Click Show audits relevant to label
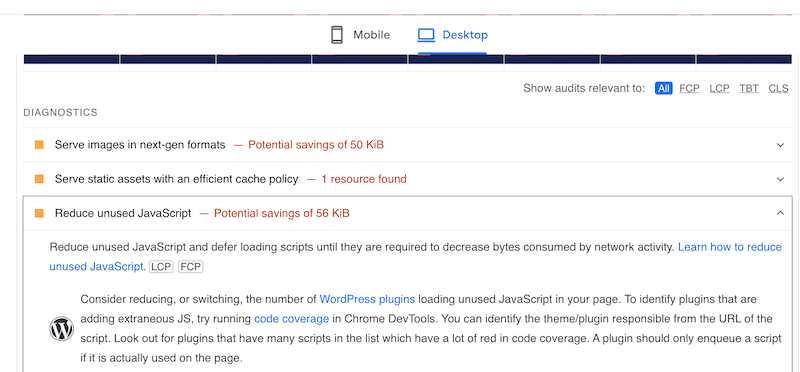 tap(584, 88)
